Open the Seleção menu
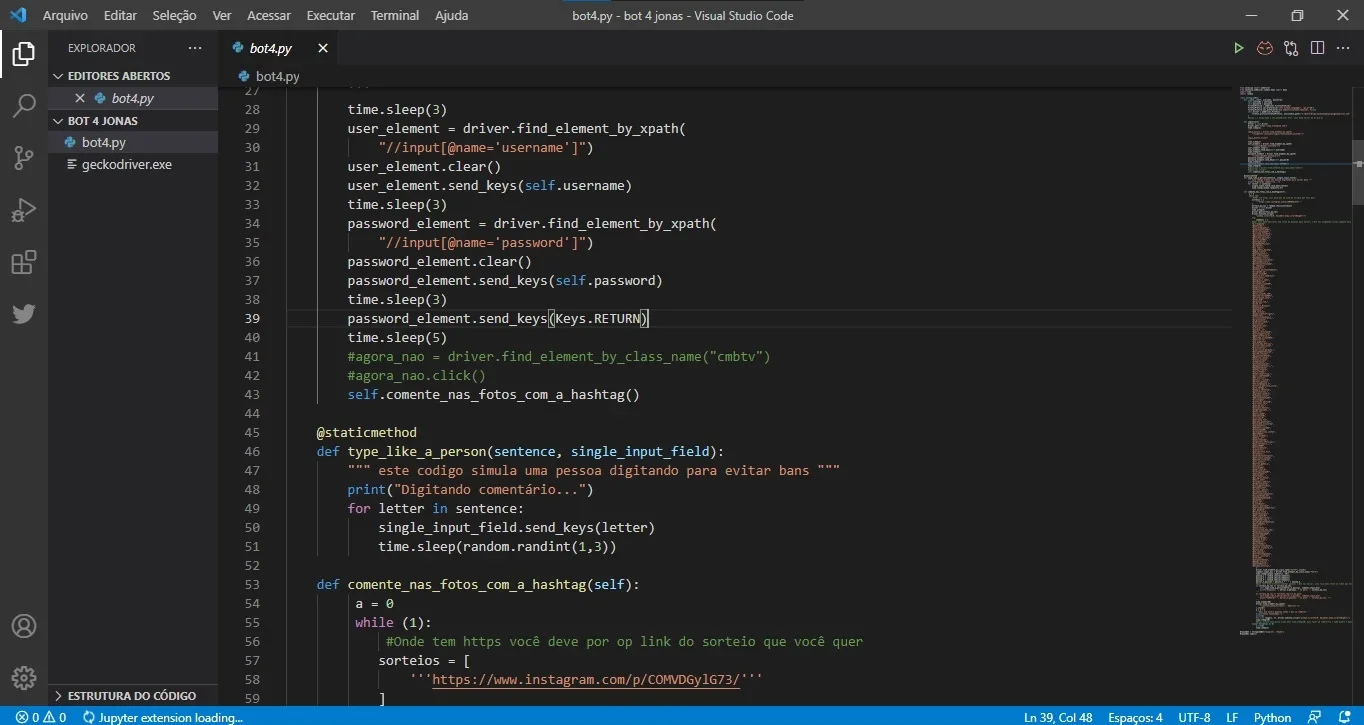The width and height of the screenshot is (1364, 725). pyautogui.click(x=175, y=15)
